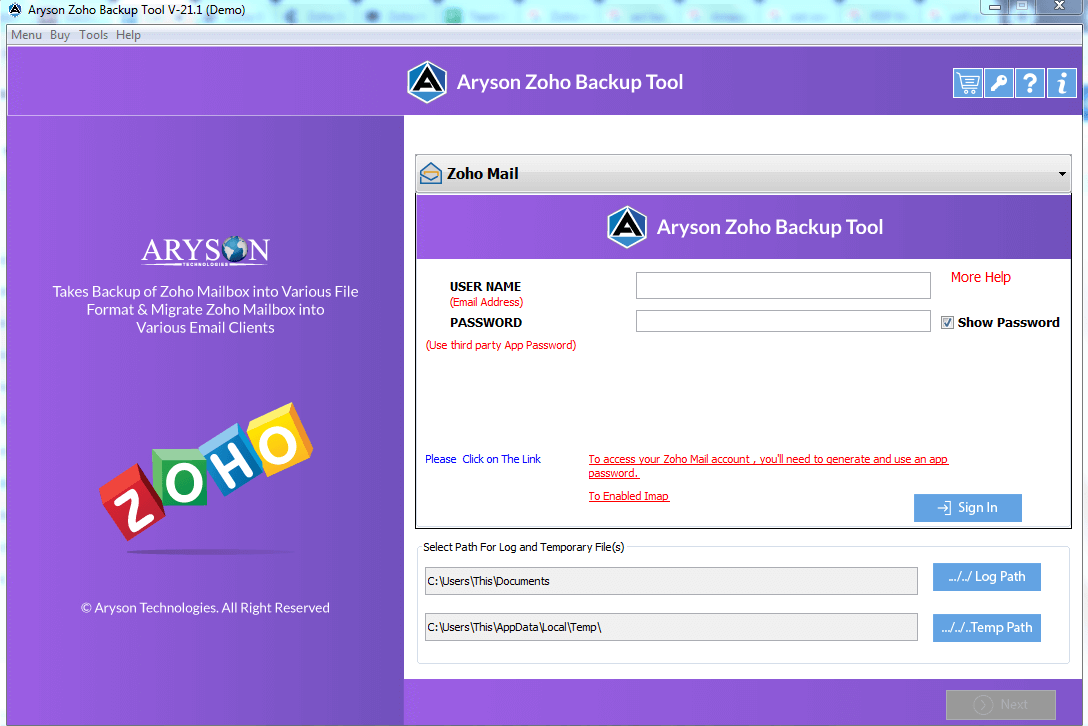Click 'Select Path For Log and Temporary File(s)' label

coord(524,547)
